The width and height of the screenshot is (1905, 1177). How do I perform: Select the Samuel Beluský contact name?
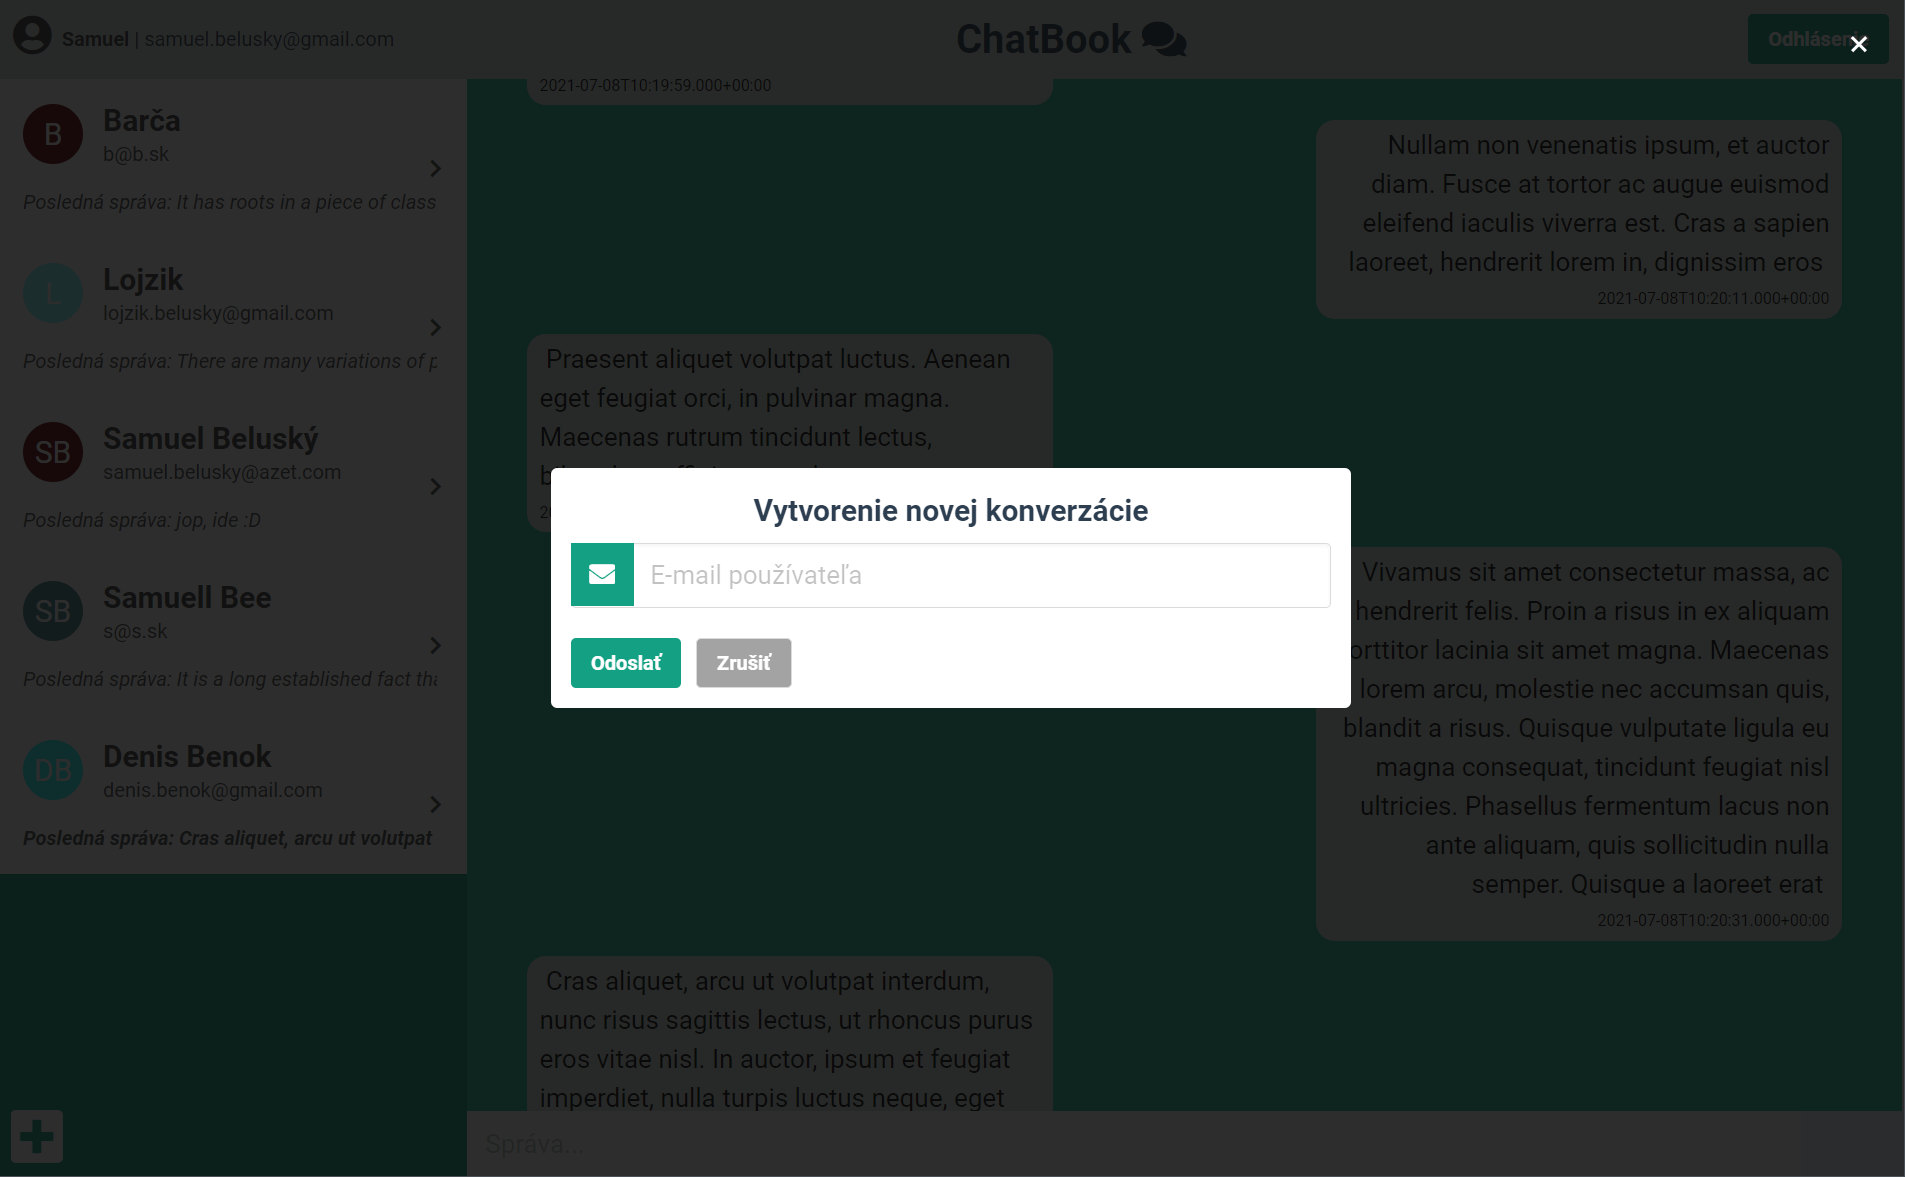tap(211, 439)
